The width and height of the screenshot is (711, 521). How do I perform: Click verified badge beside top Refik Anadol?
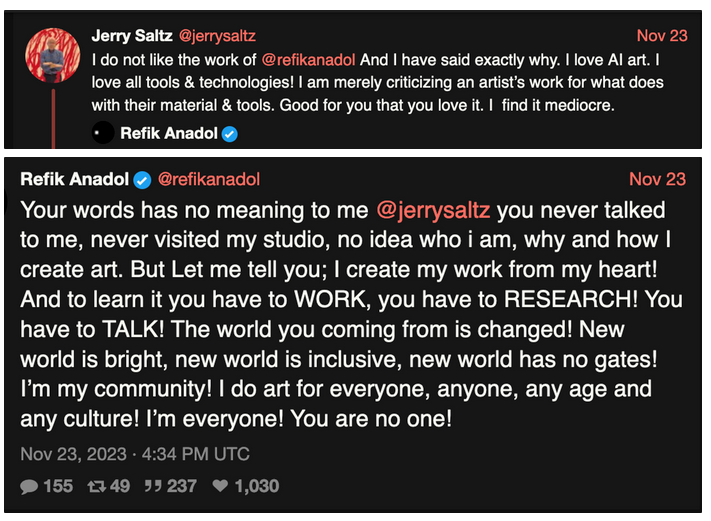coord(230,133)
